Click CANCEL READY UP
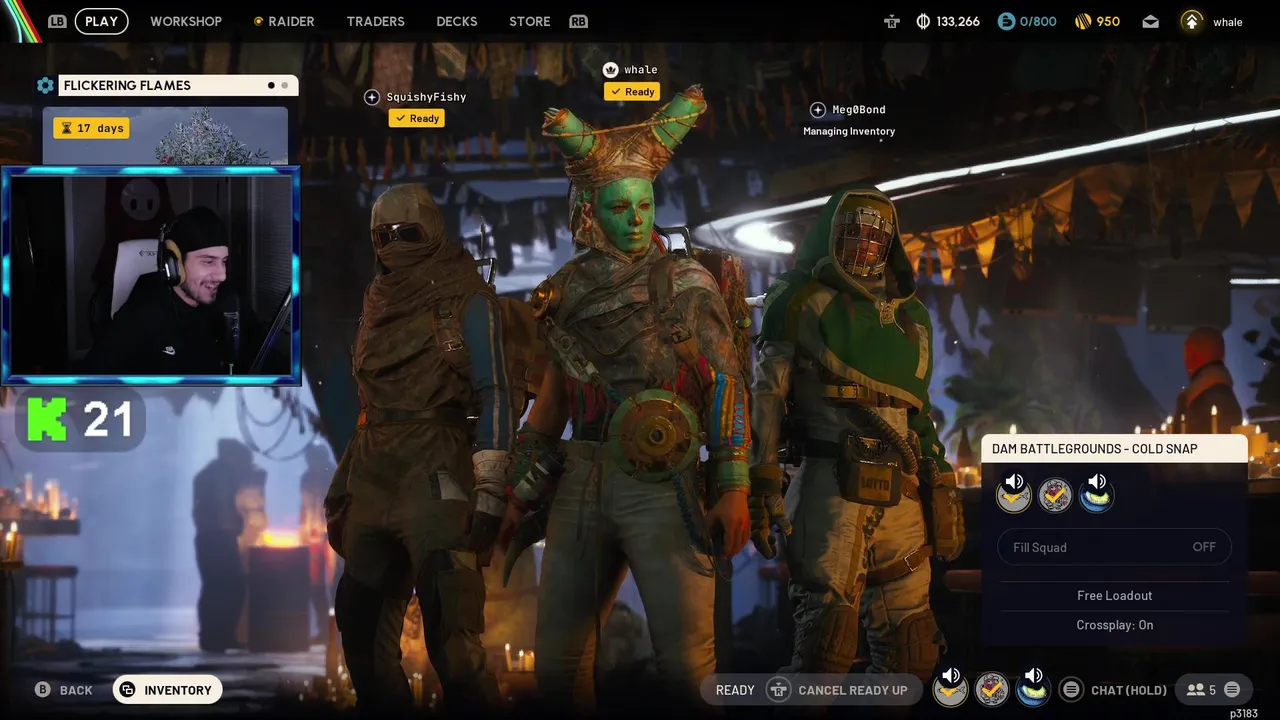Image resolution: width=1280 pixels, height=720 pixels. point(853,690)
